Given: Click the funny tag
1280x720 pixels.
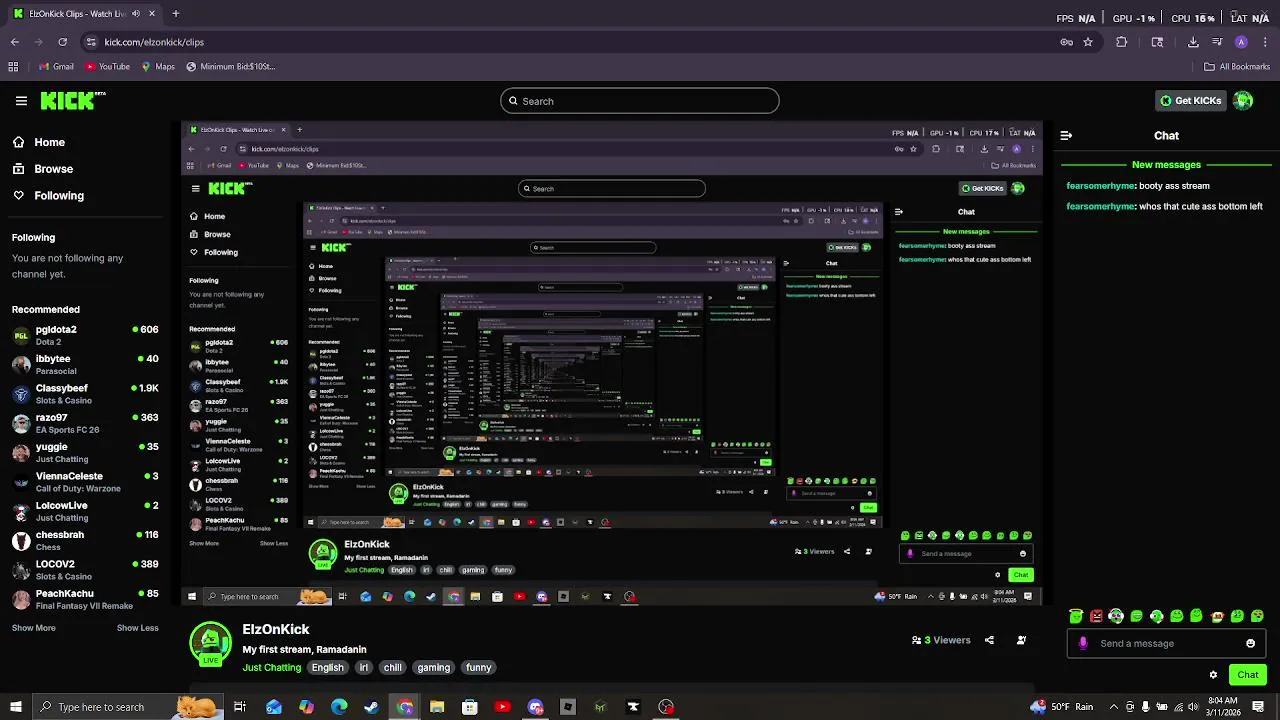Looking at the screenshot, I should click(478, 667).
